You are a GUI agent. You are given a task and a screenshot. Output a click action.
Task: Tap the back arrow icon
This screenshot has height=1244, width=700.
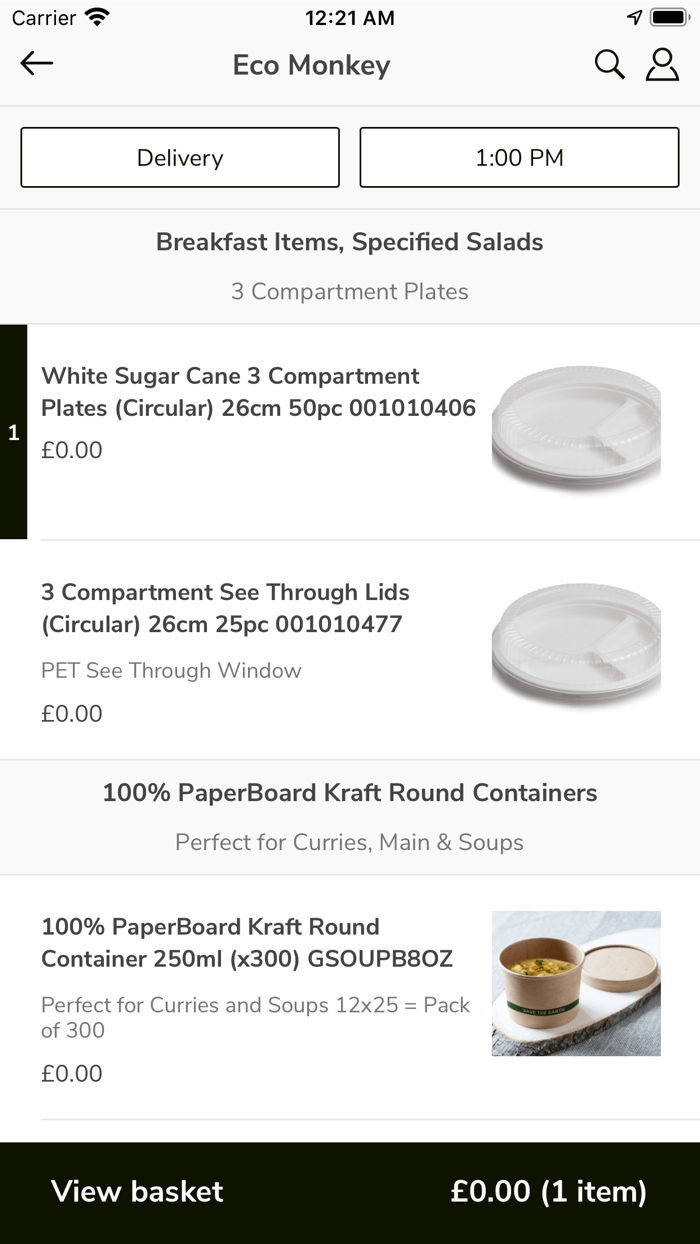(x=37, y=64)
